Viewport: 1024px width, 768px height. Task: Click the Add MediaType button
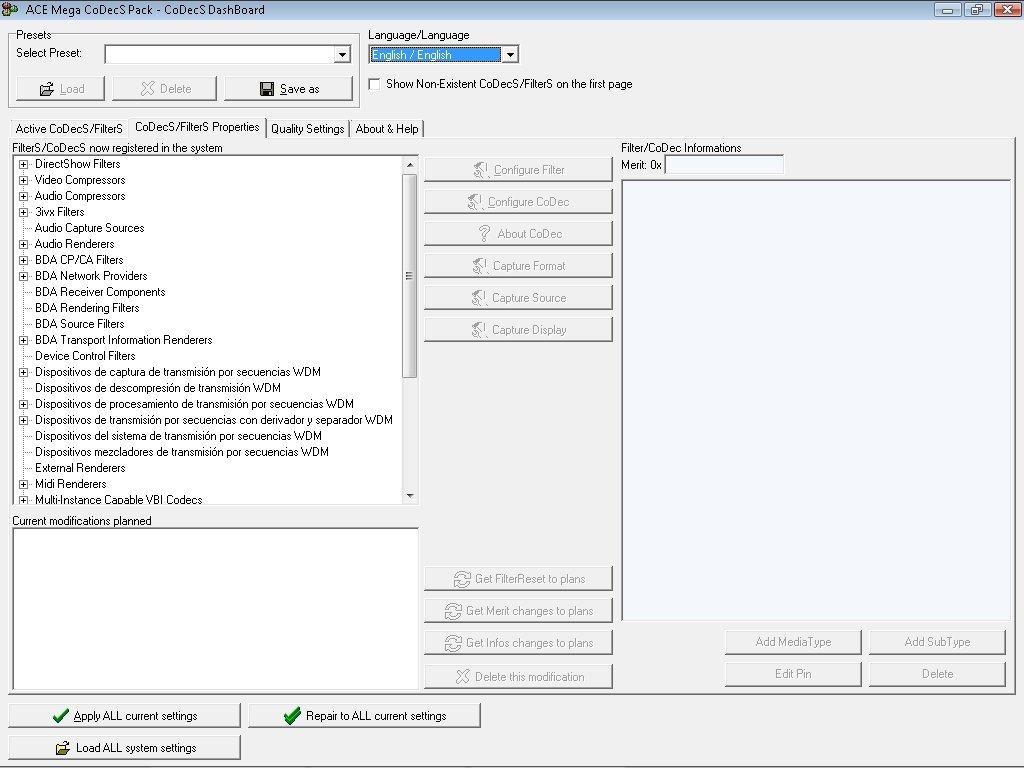(x=793, y=642)
